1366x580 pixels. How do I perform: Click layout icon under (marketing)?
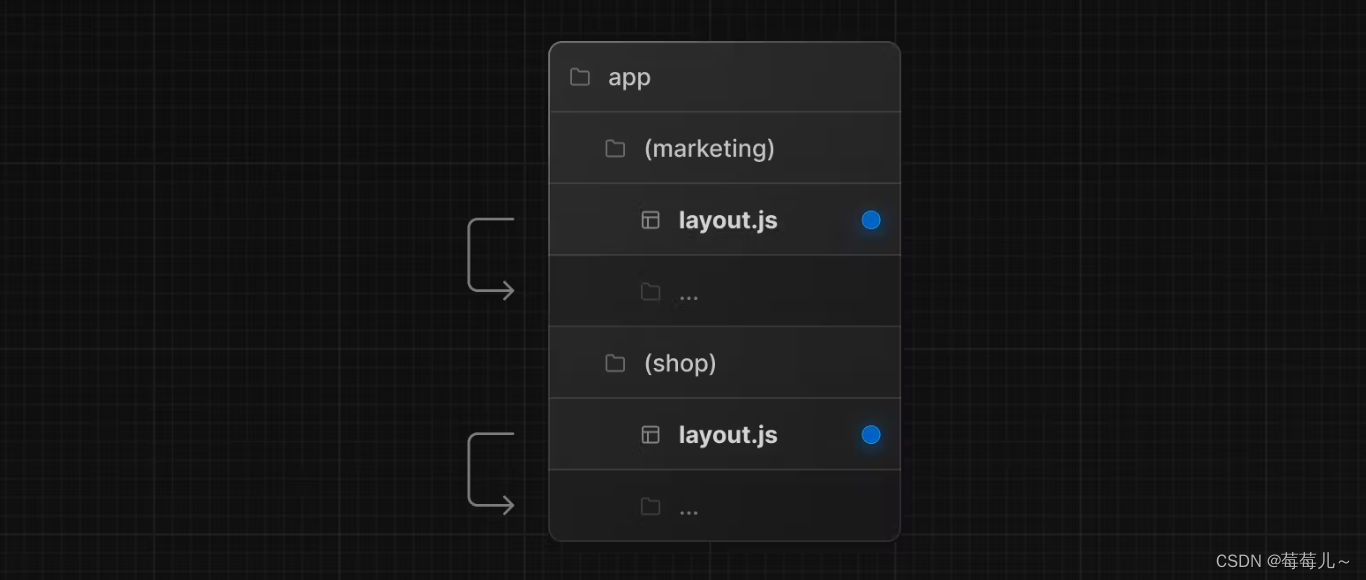[650, 220]
